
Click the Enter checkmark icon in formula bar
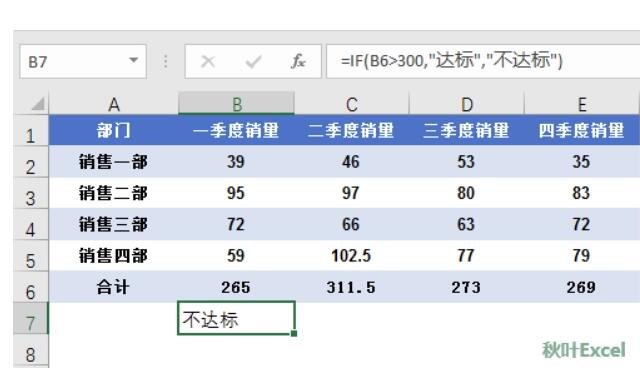click(253, 62)
